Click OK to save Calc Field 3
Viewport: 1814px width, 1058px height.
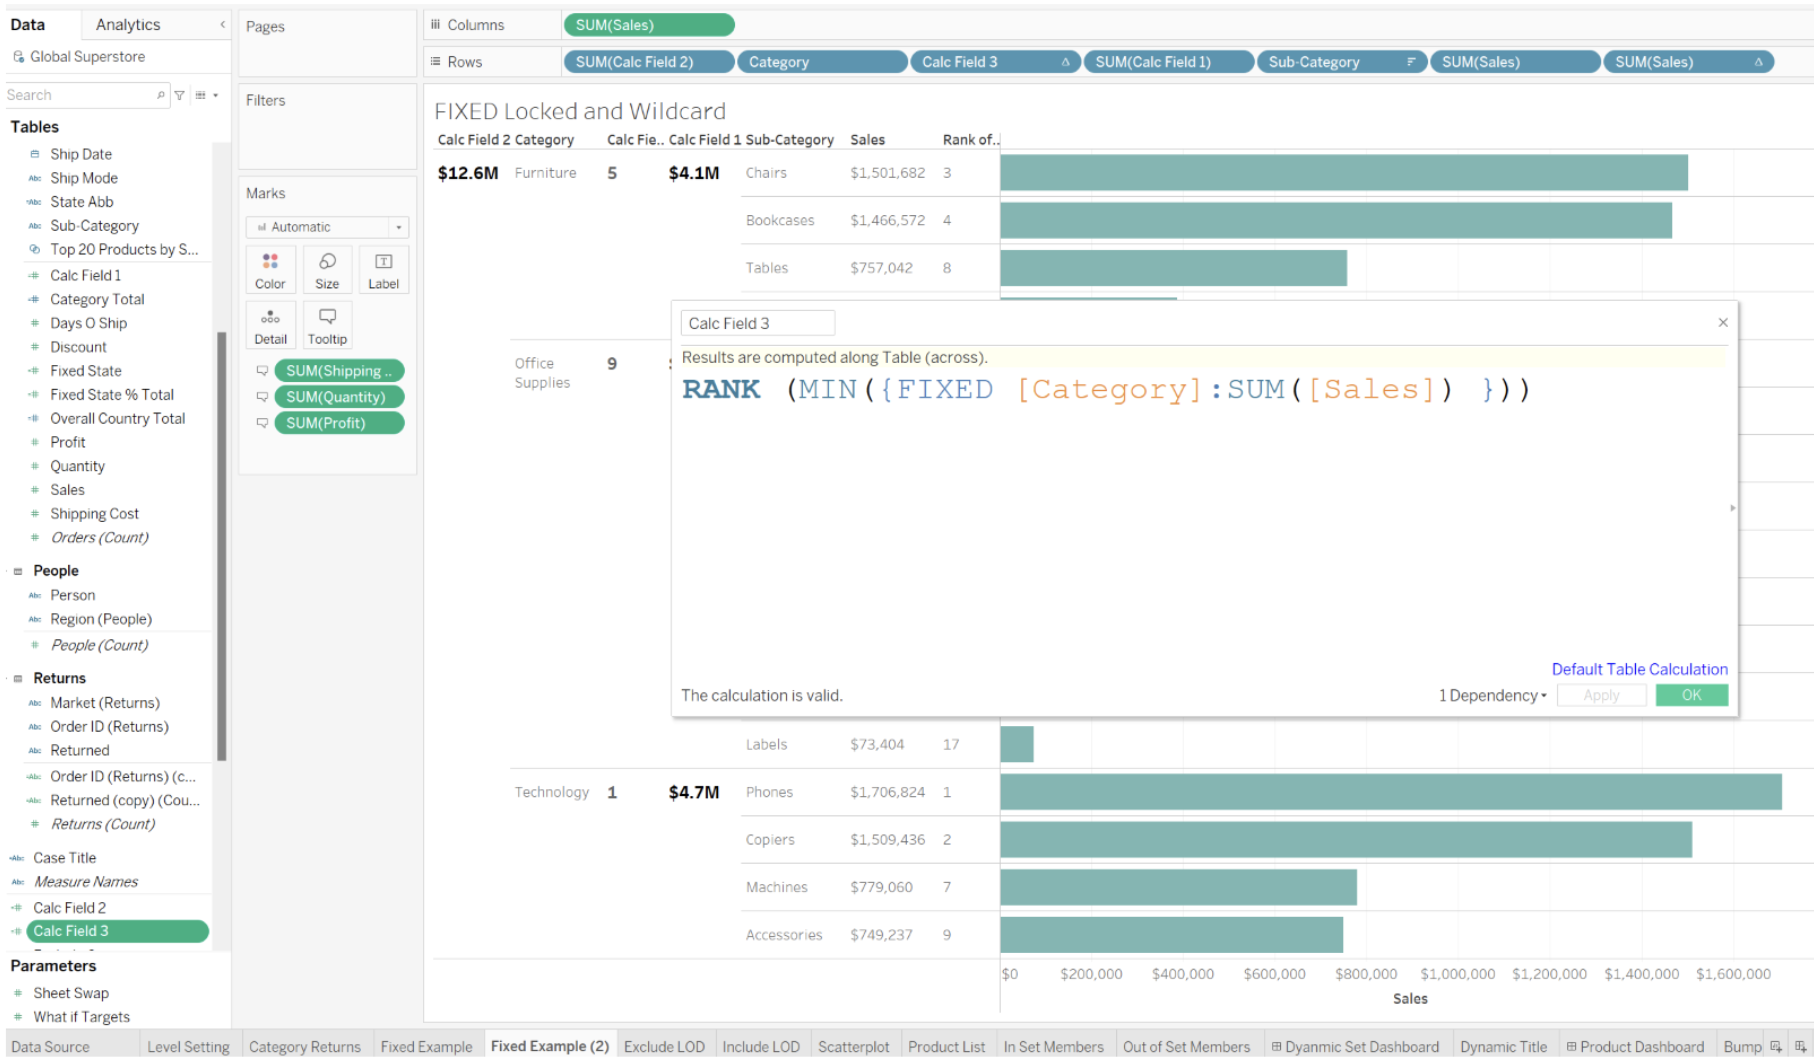point(1691,695)
